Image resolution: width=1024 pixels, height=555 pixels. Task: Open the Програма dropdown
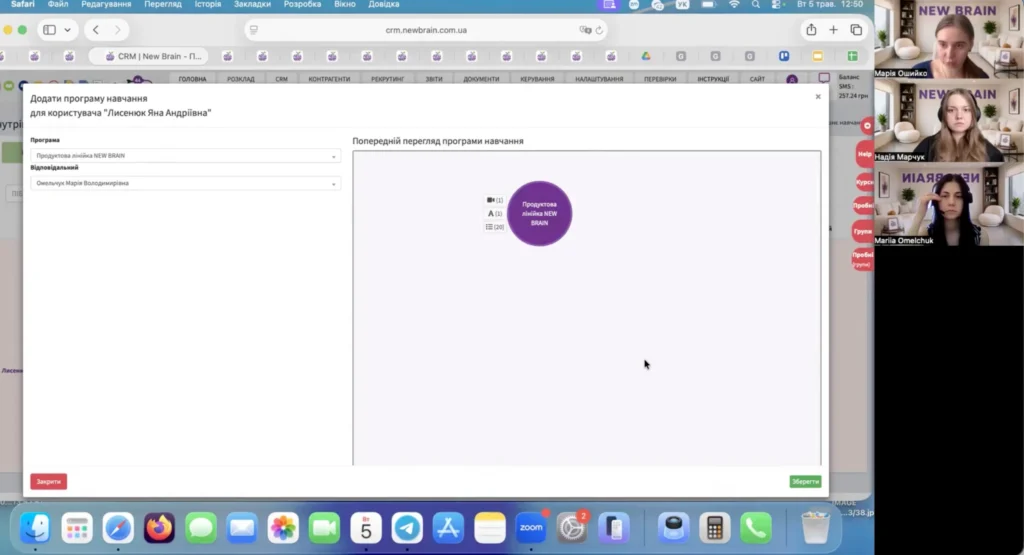tap(185, 156)
